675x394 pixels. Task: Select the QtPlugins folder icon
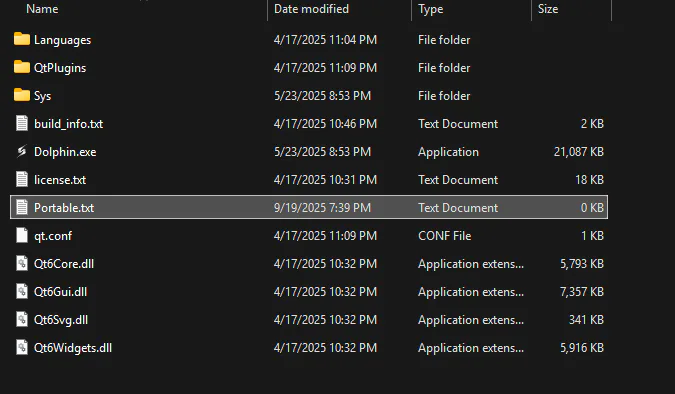click(22, 67)
